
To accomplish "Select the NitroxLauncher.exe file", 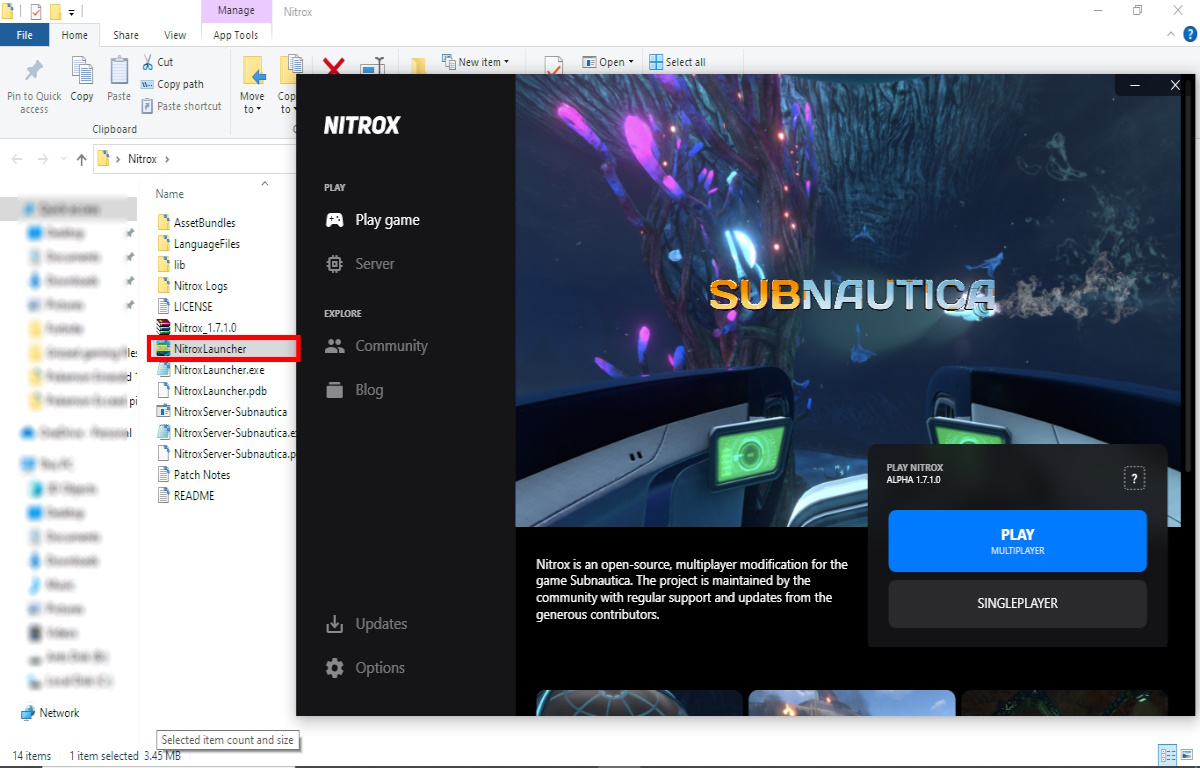I will [218, 370].
